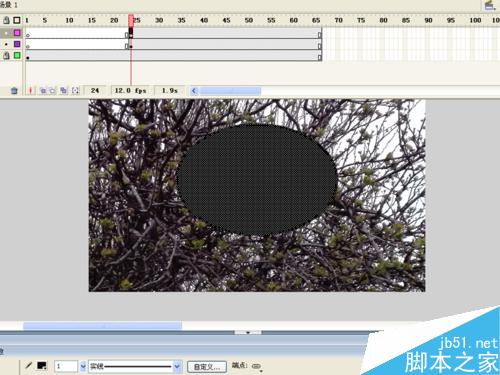Screen dimensions: 500x375
Task: Click the red playhead on the frame ruler
Action: [x=131, y=20]
